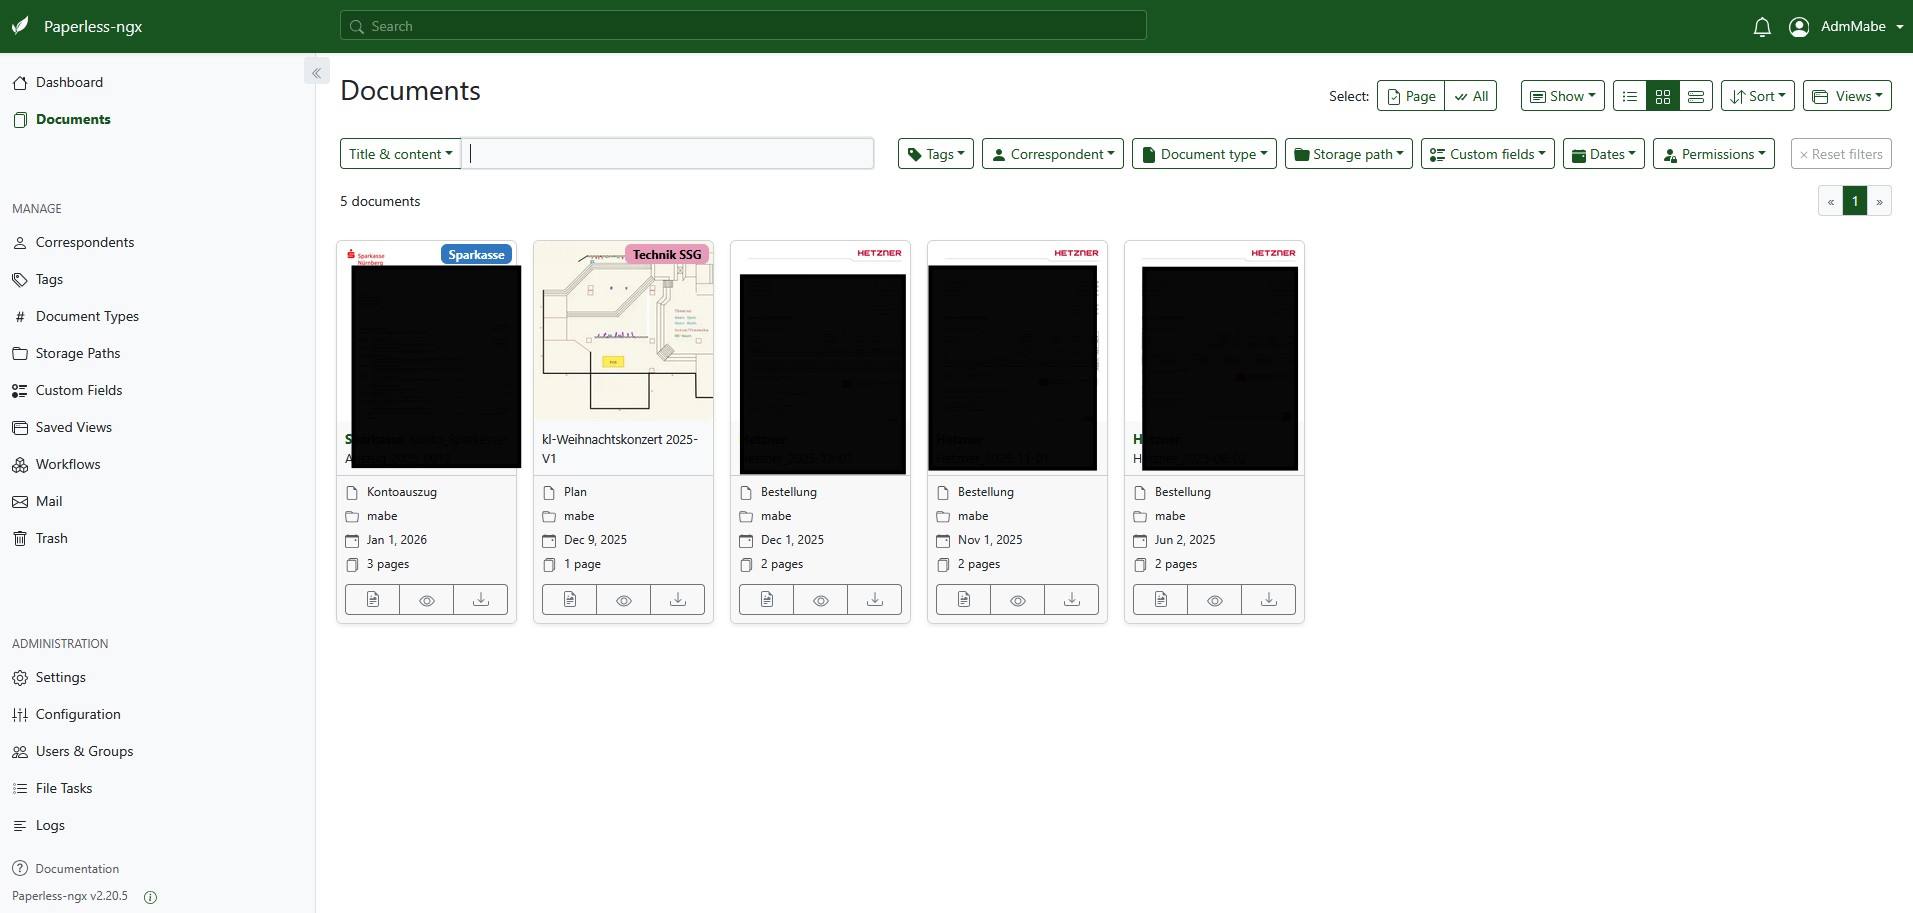Open the Mail section in sidebar
Image resolution: width=1913 pixels, height=913 pixels.
click(x=49, y=501)
